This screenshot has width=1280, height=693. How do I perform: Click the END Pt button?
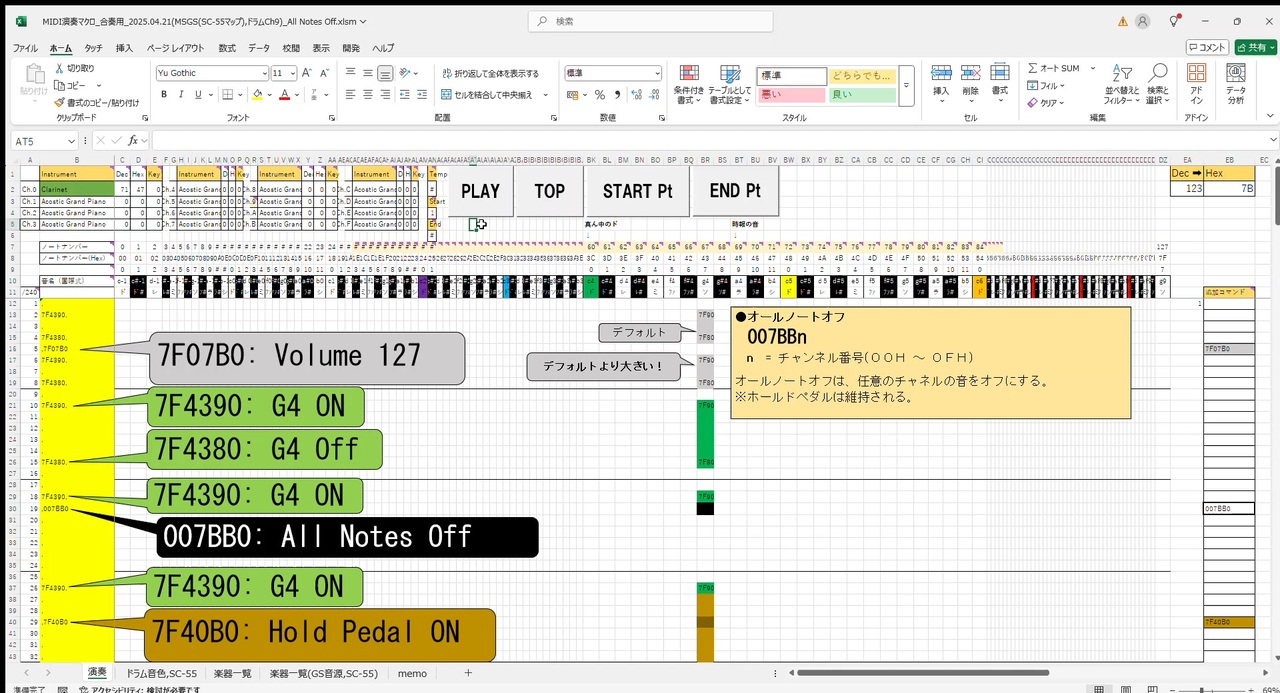(x=735, y=191)
